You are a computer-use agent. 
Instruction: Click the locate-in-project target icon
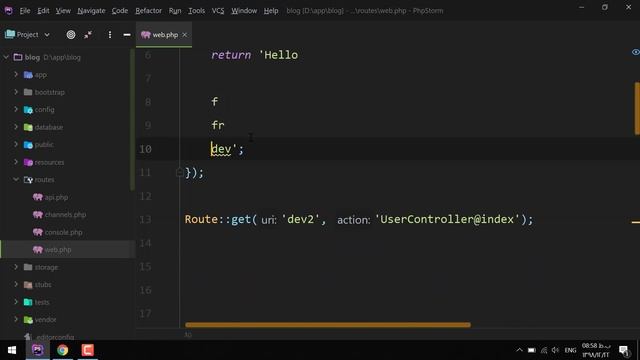point(71,35)
